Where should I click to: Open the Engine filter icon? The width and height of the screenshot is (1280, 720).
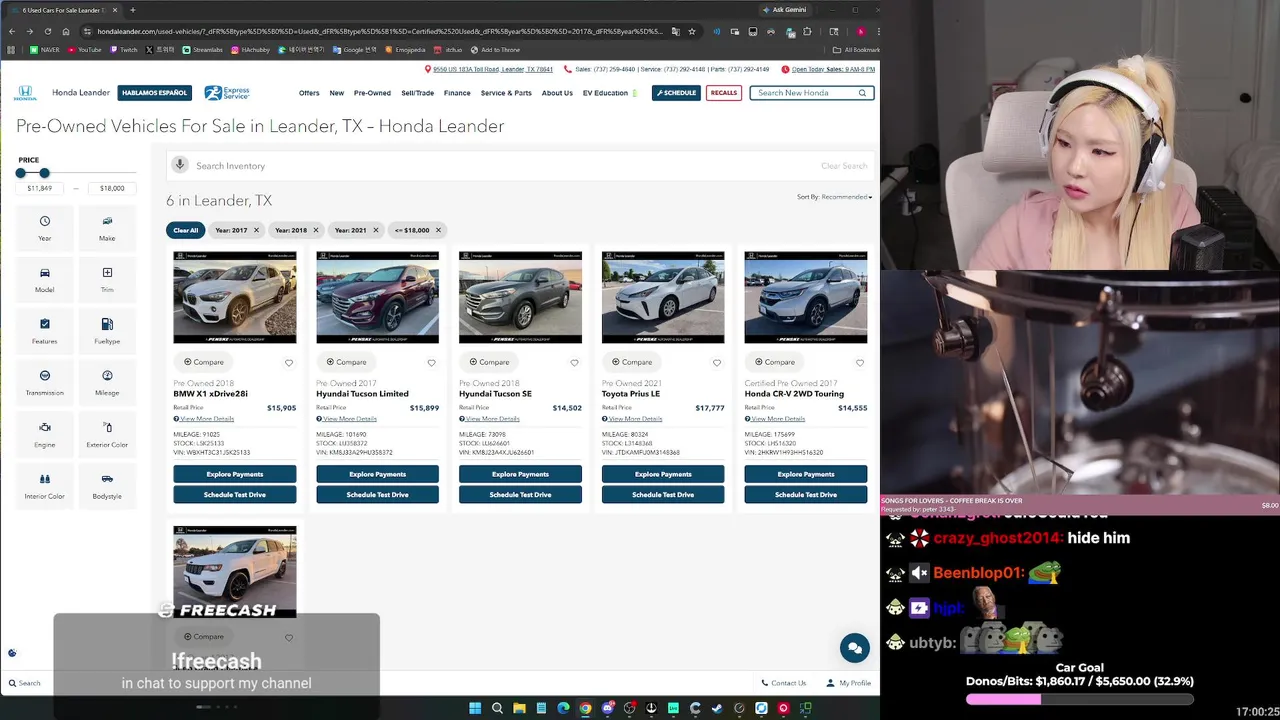pos(44,428)
